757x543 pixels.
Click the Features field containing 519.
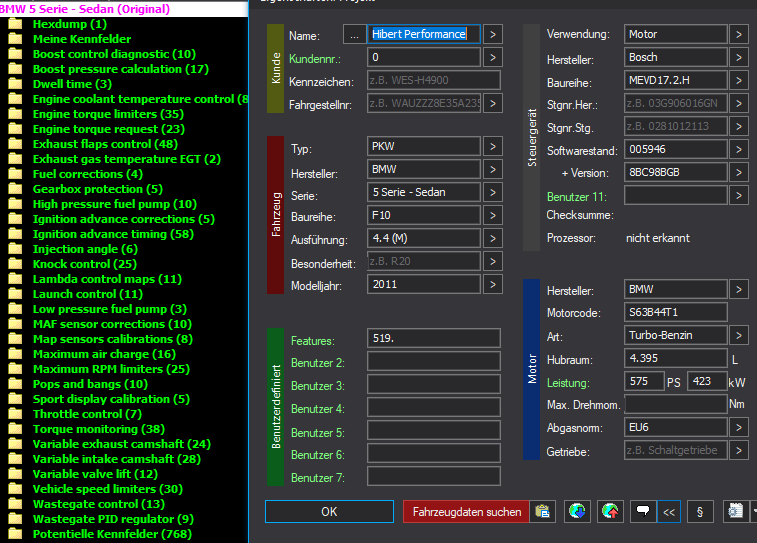click(x=434, y=338)
